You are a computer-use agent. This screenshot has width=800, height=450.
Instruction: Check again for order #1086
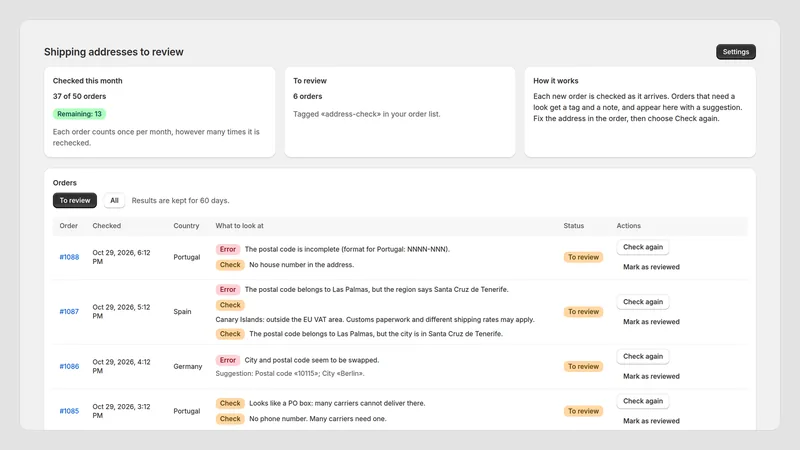click(x=643, y=356)
